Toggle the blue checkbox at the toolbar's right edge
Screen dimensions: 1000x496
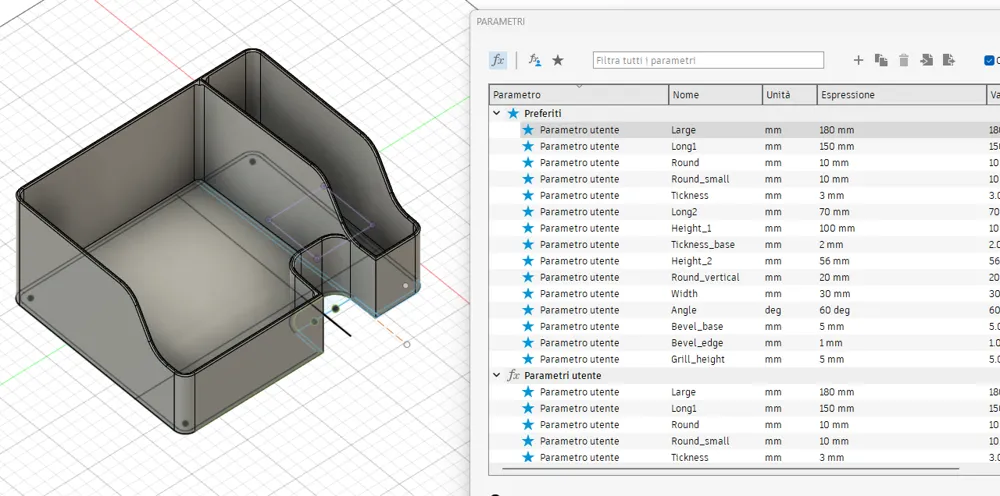pos(989,61)
